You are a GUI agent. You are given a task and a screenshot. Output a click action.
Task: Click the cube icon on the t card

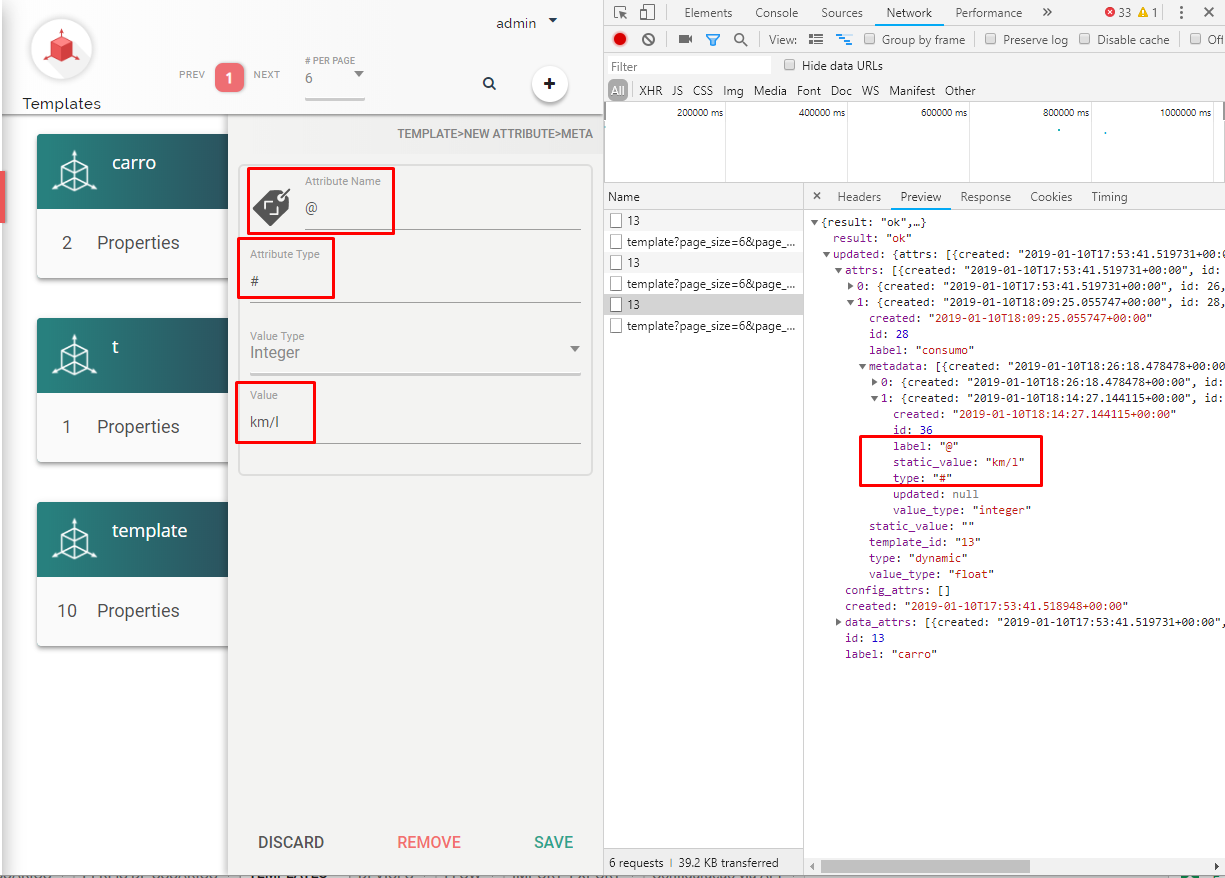73,356
